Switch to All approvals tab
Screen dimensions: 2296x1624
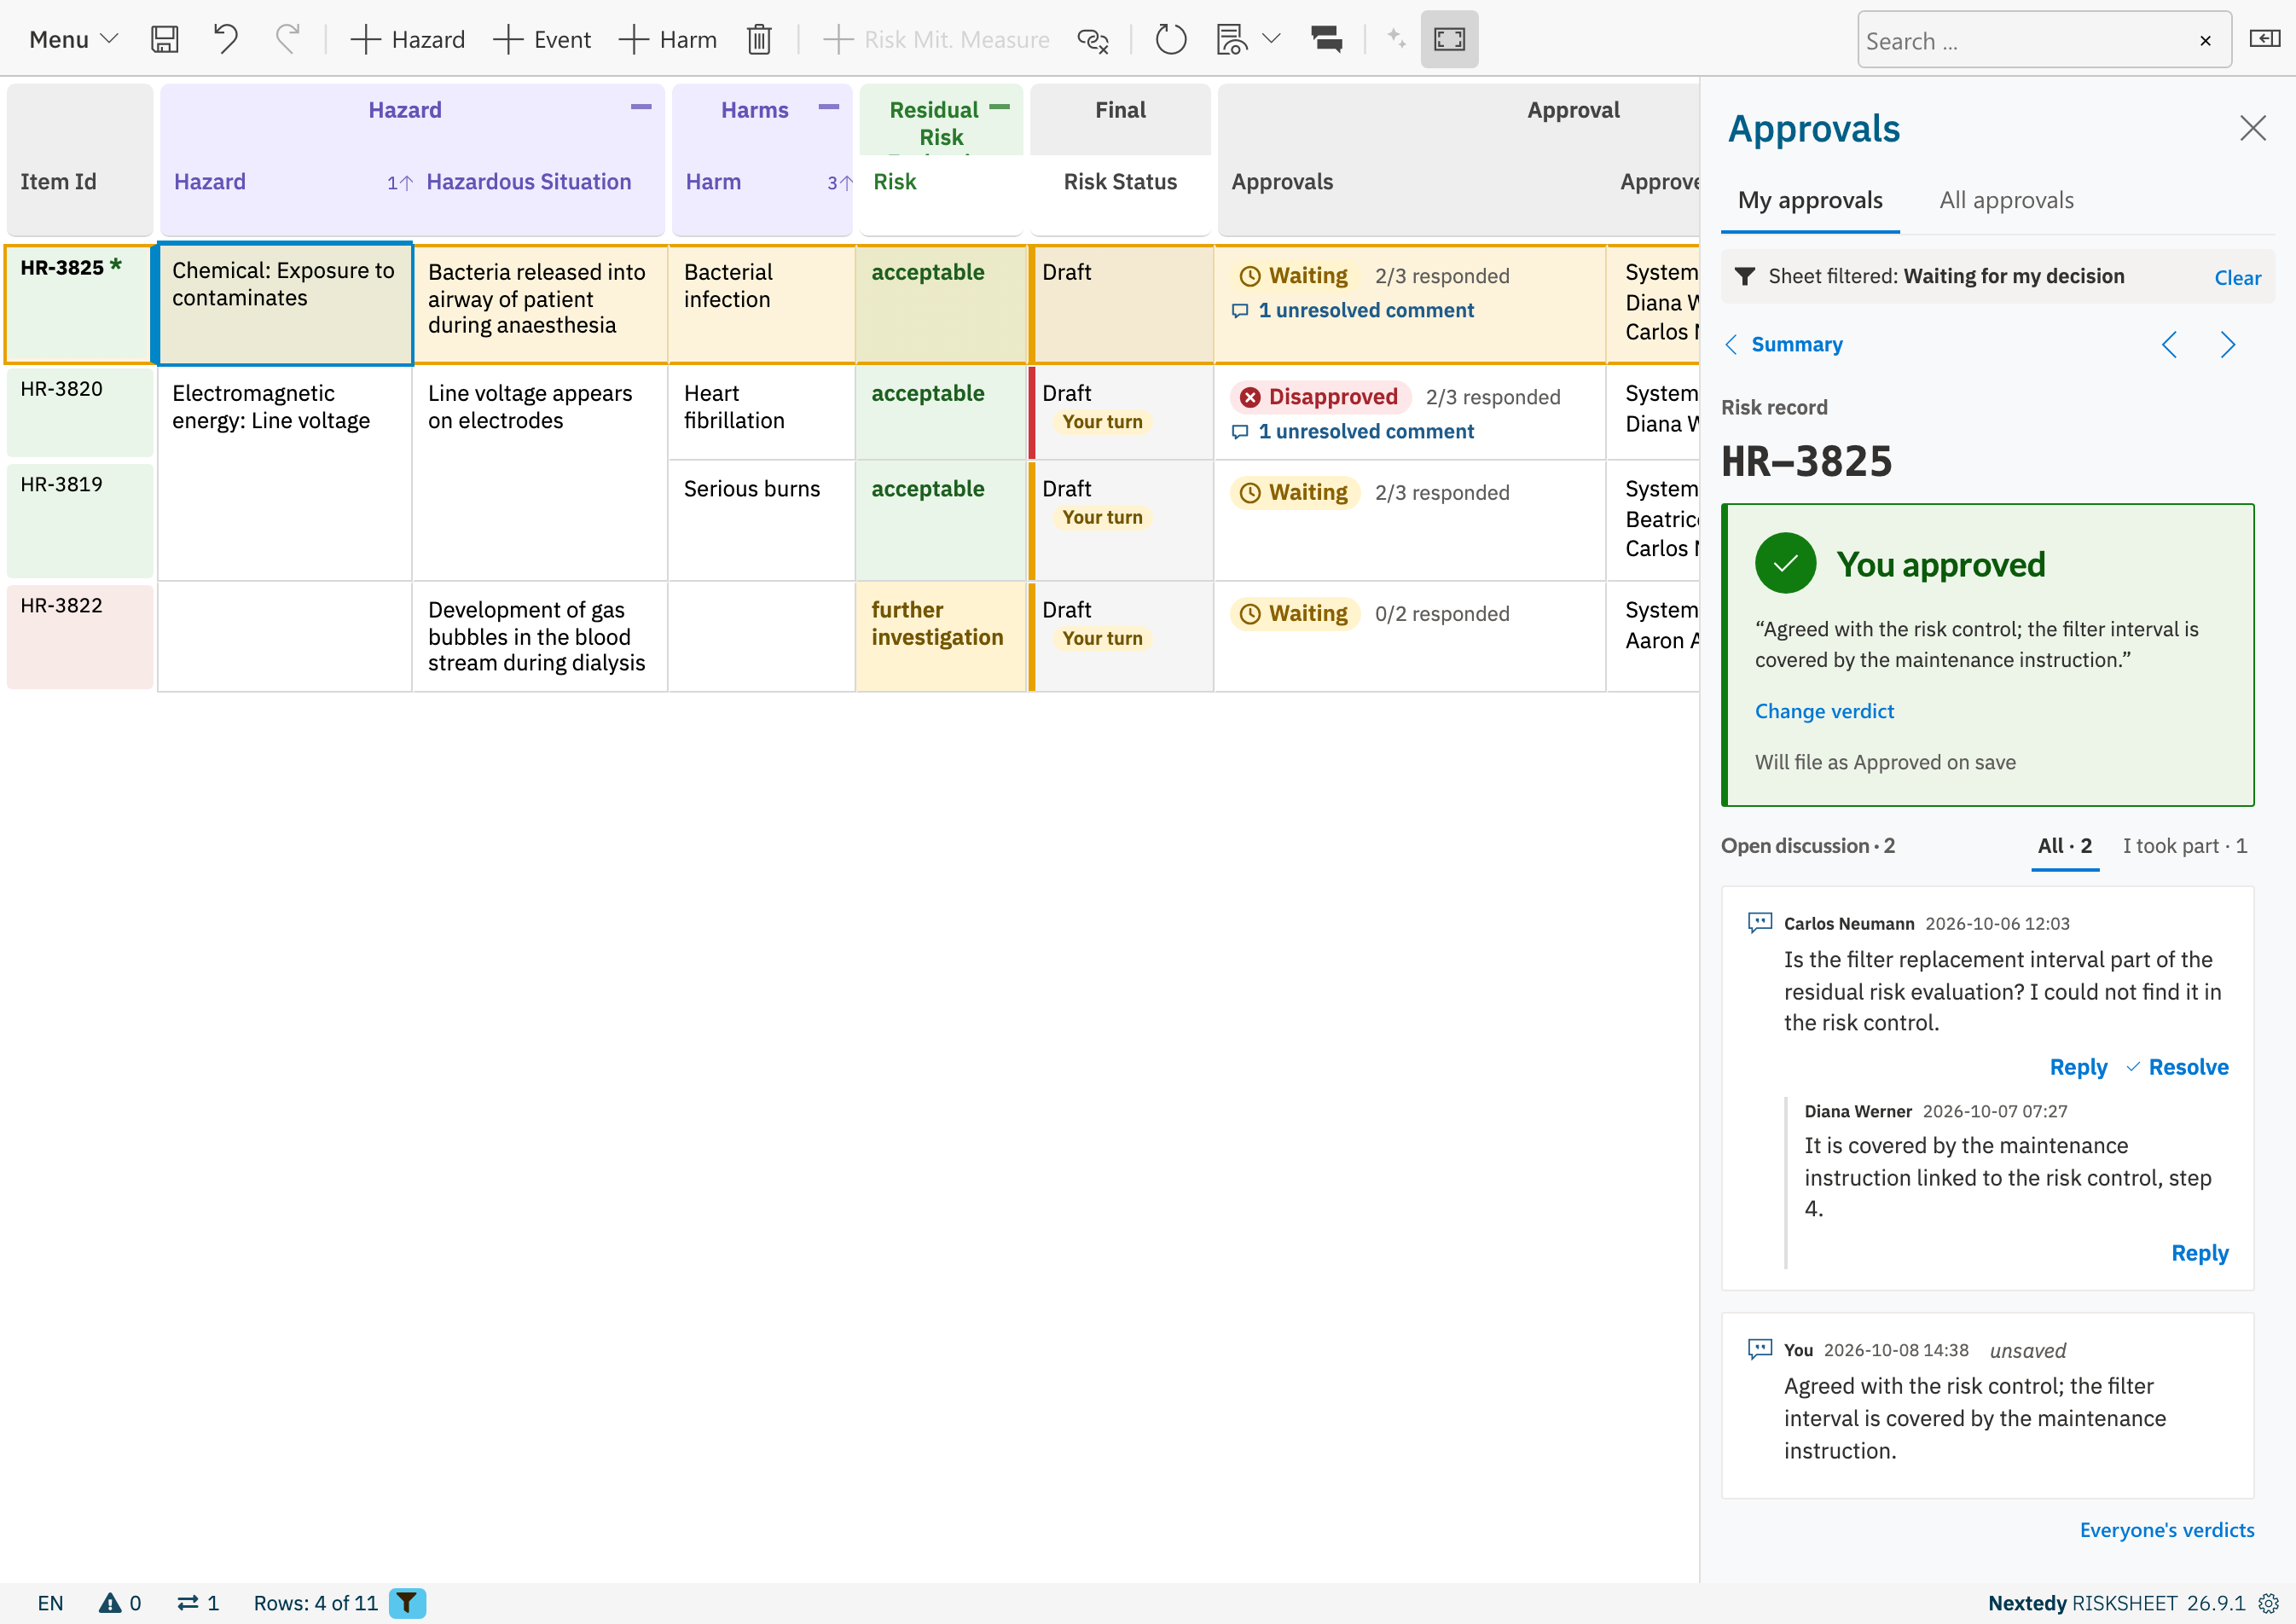pyautogui.click(x=2006, y=201)
